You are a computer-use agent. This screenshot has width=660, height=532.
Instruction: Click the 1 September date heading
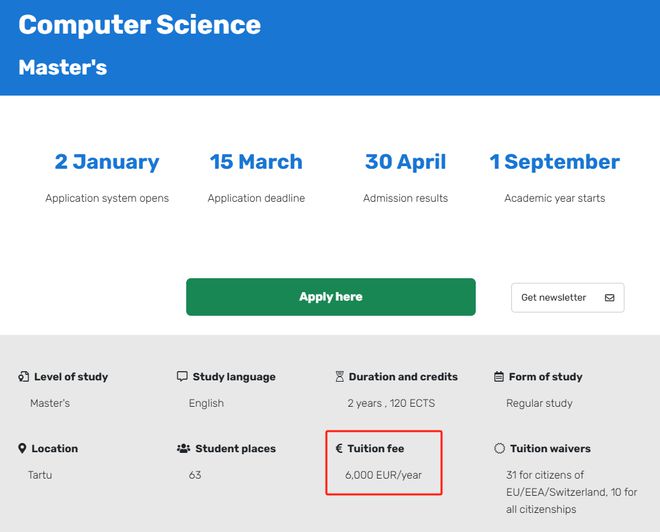[554, 162]
